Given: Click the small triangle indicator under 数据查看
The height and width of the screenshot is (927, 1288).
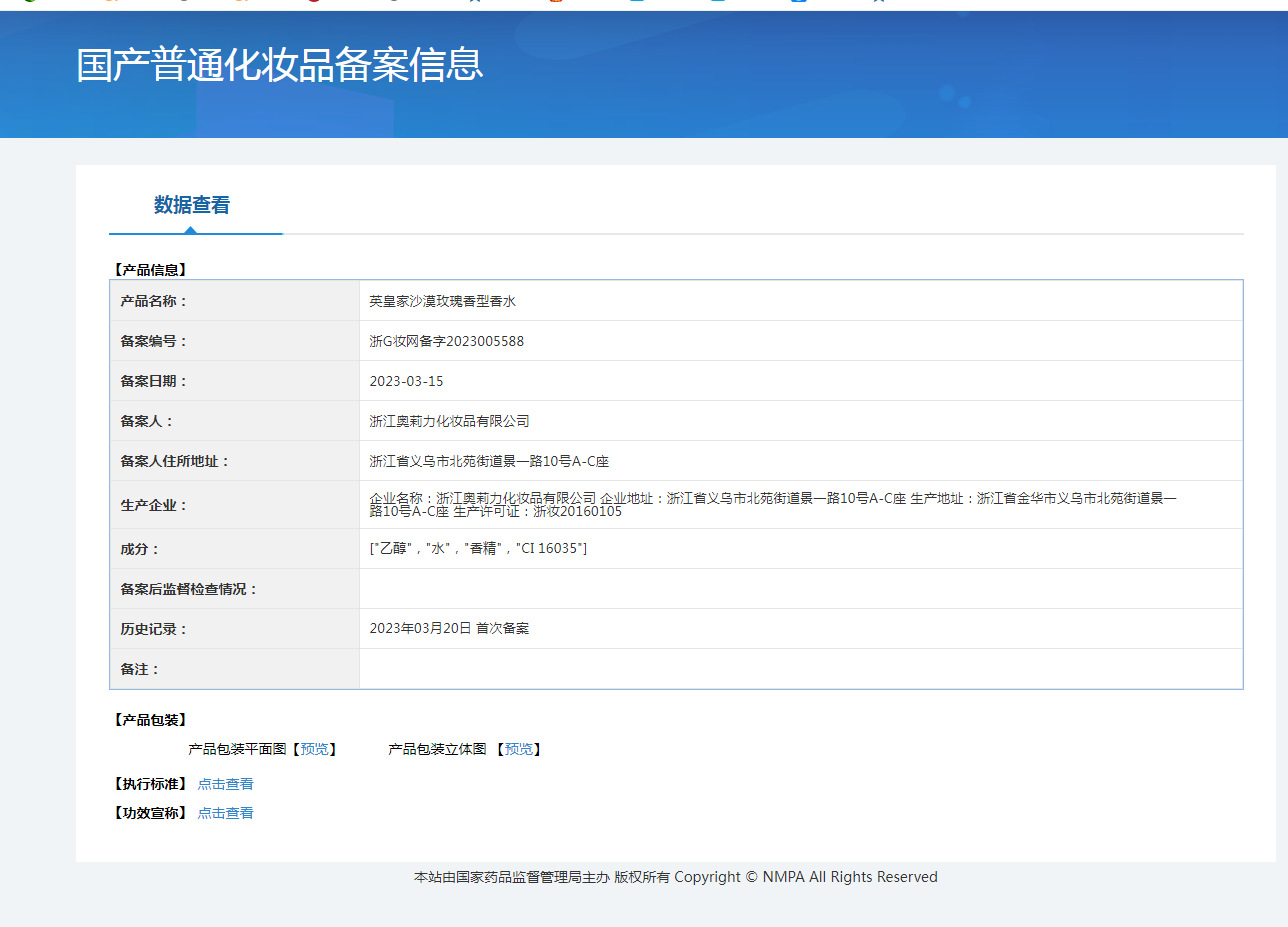Looking at the screenshot, I should click(x=190, y=230).
